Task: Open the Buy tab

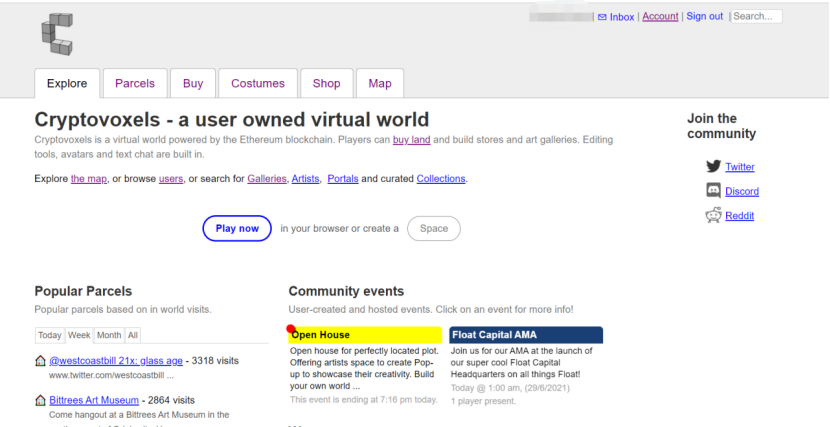Action: 193,83
